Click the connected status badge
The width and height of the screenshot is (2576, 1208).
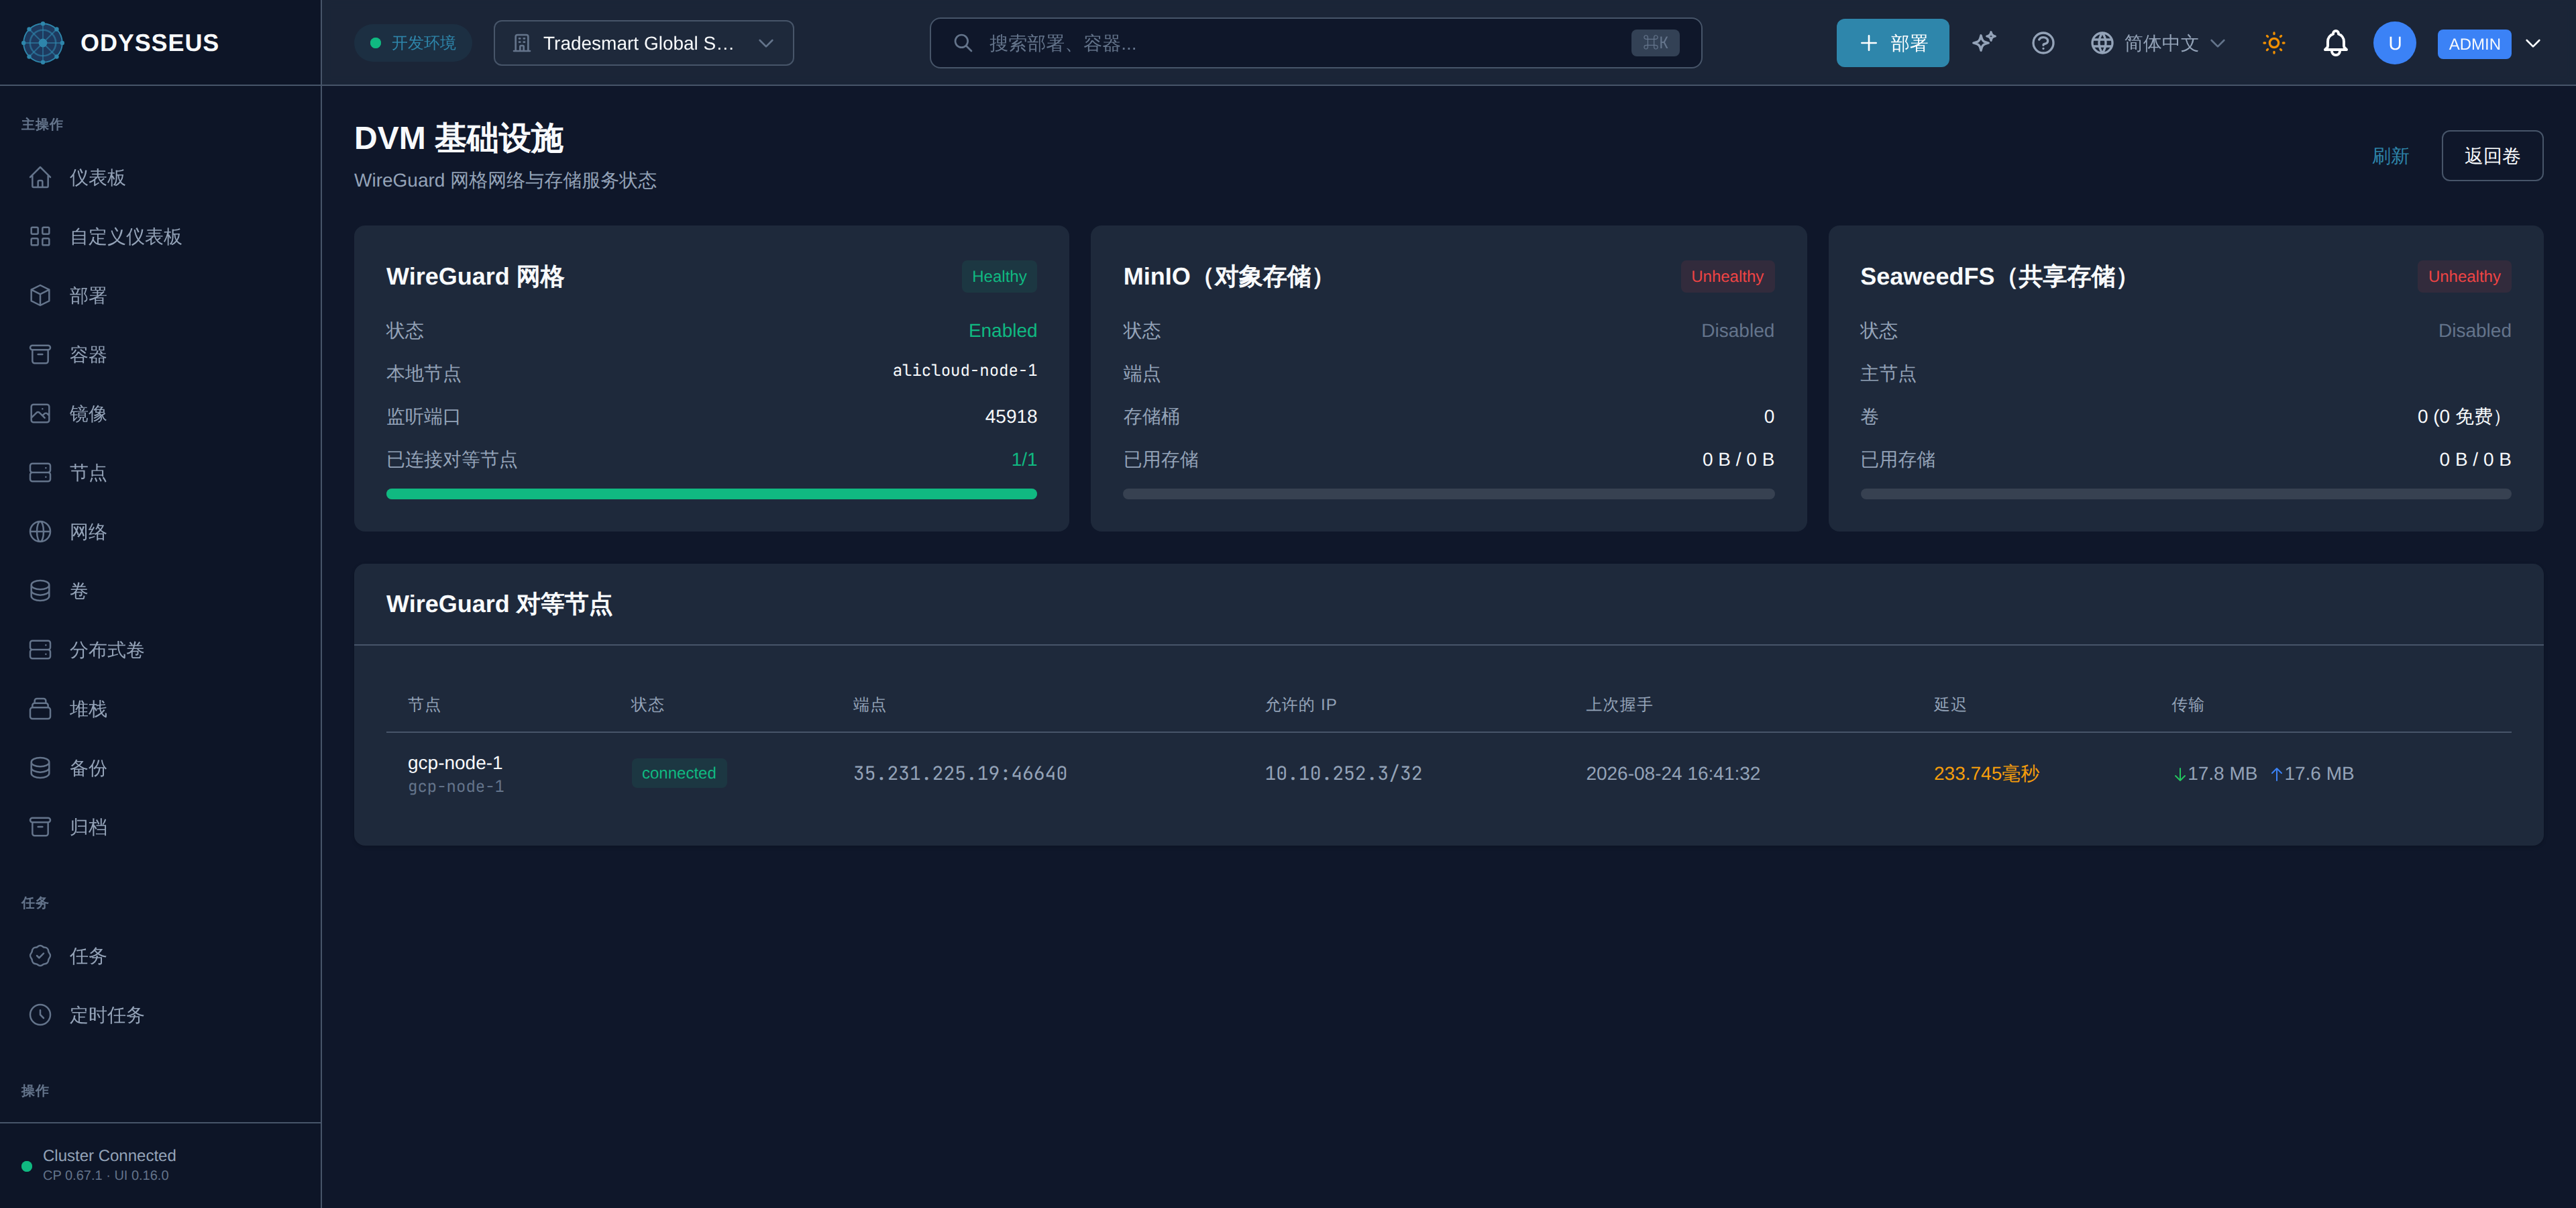coord(678,773)
